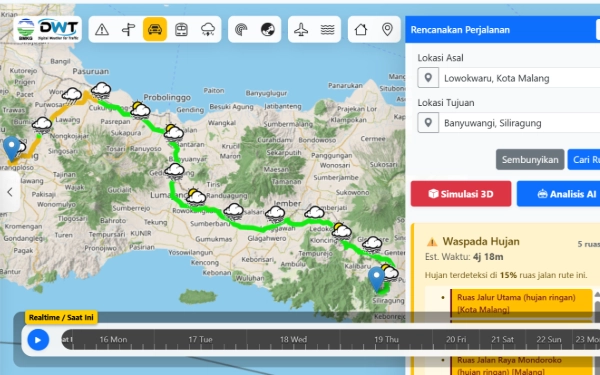The width and height of the screenshot is (600, 375).
Task: Select the road signpost toolbar icon
Action: coord(128,29)
